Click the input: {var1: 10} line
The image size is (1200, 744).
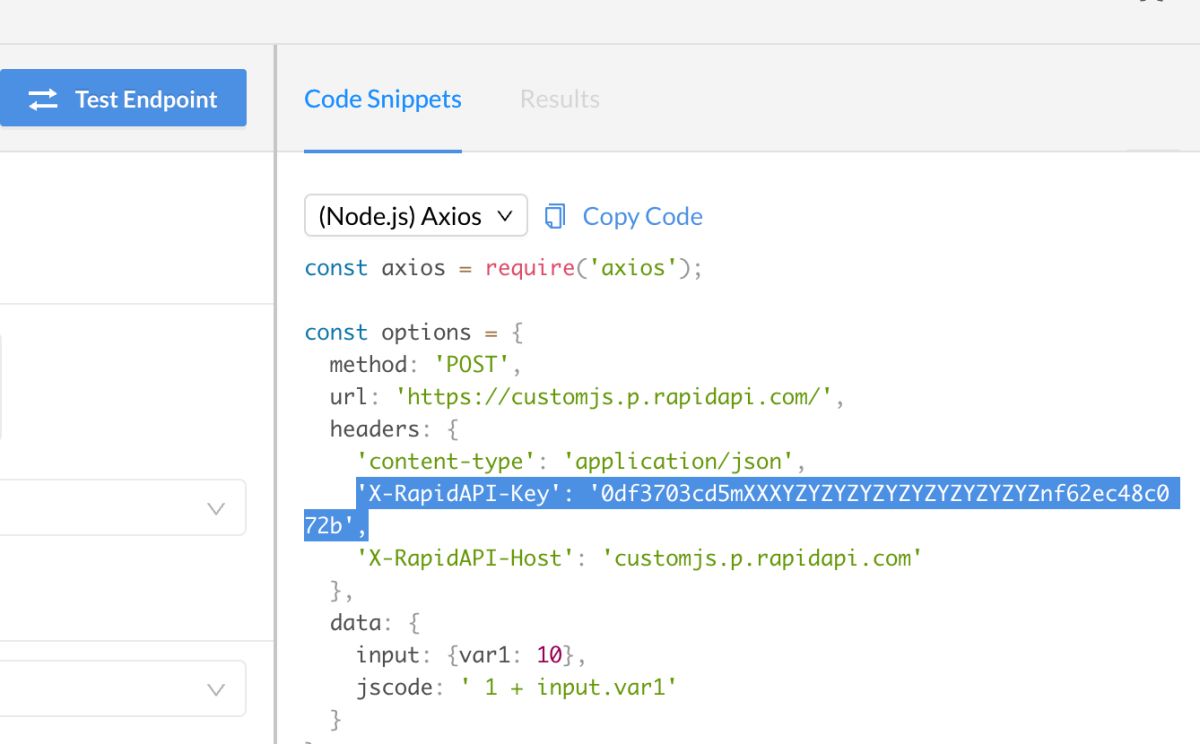pyautogui.click(x=469, y=655)
